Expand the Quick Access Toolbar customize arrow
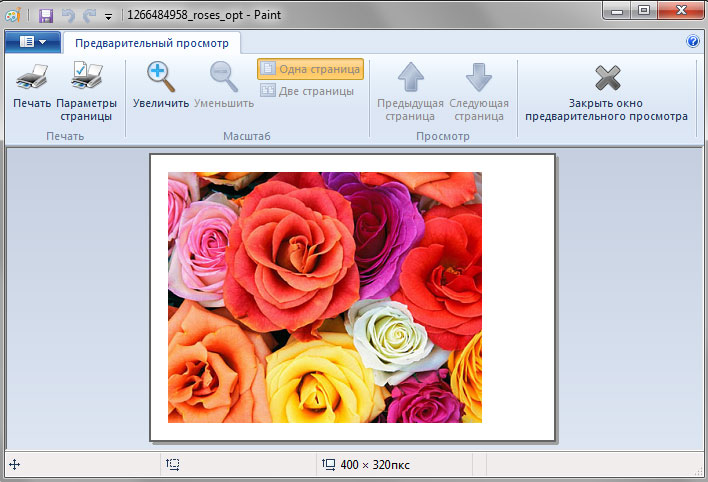 [108, 16]
